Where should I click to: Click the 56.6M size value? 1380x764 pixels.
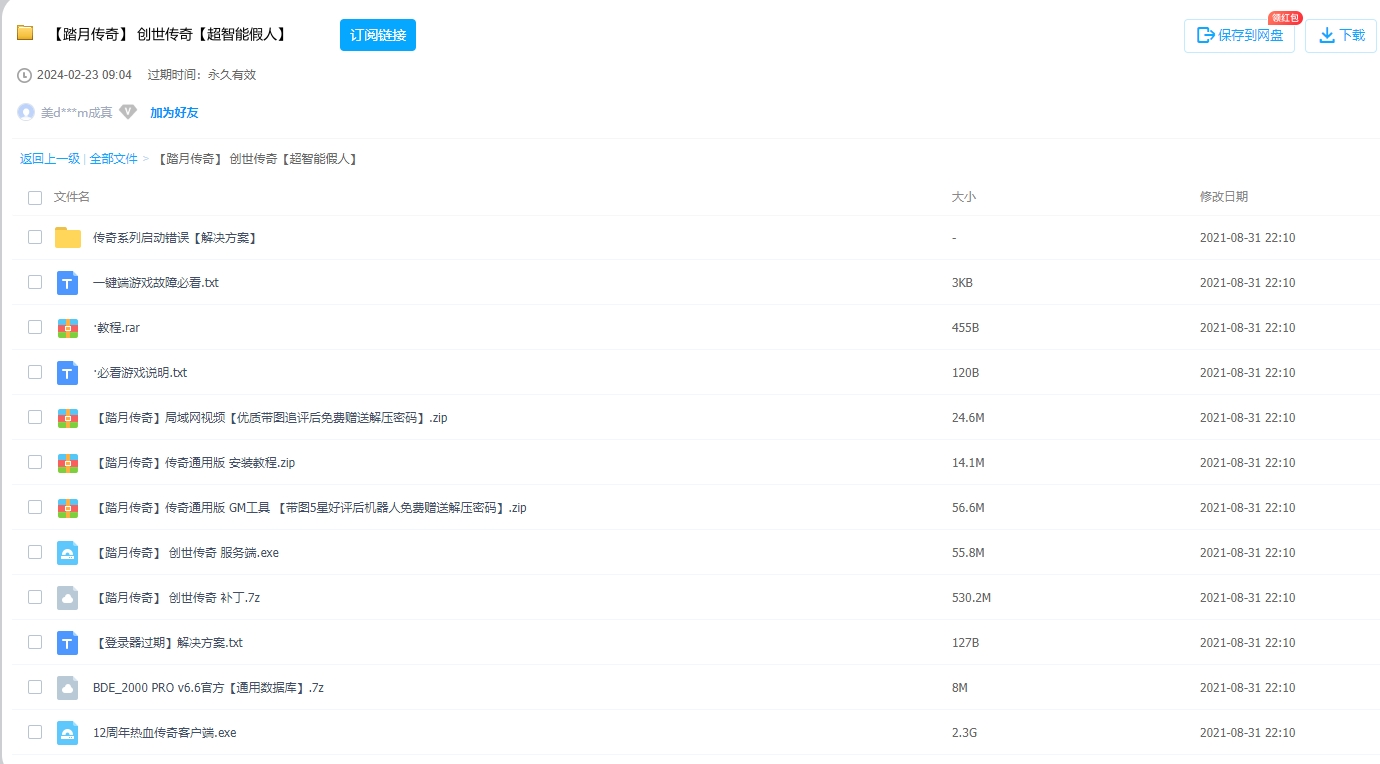coord(968,508)
